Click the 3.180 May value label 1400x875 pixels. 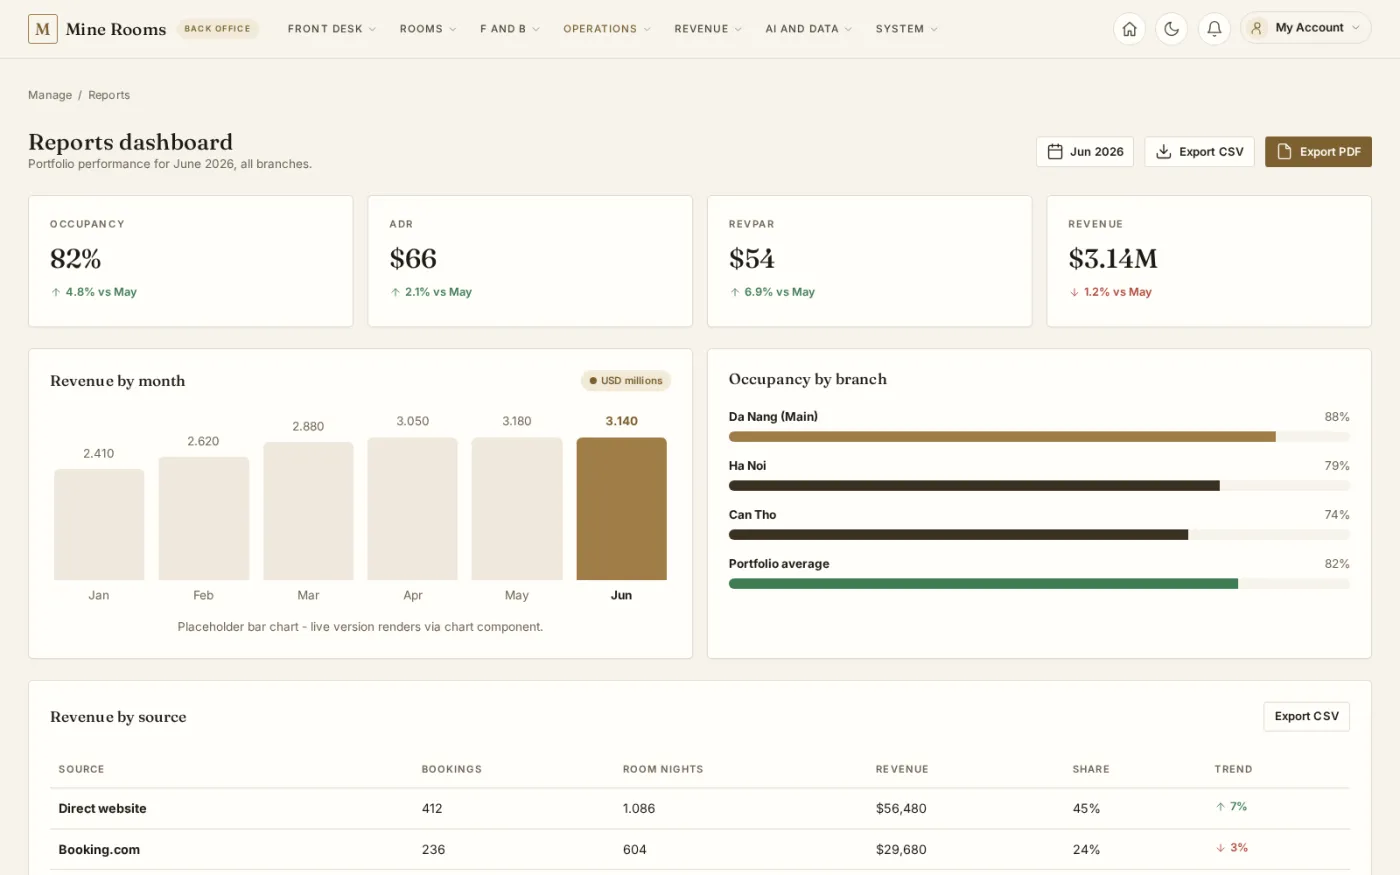pyautogui.click(x=517, y=421)
